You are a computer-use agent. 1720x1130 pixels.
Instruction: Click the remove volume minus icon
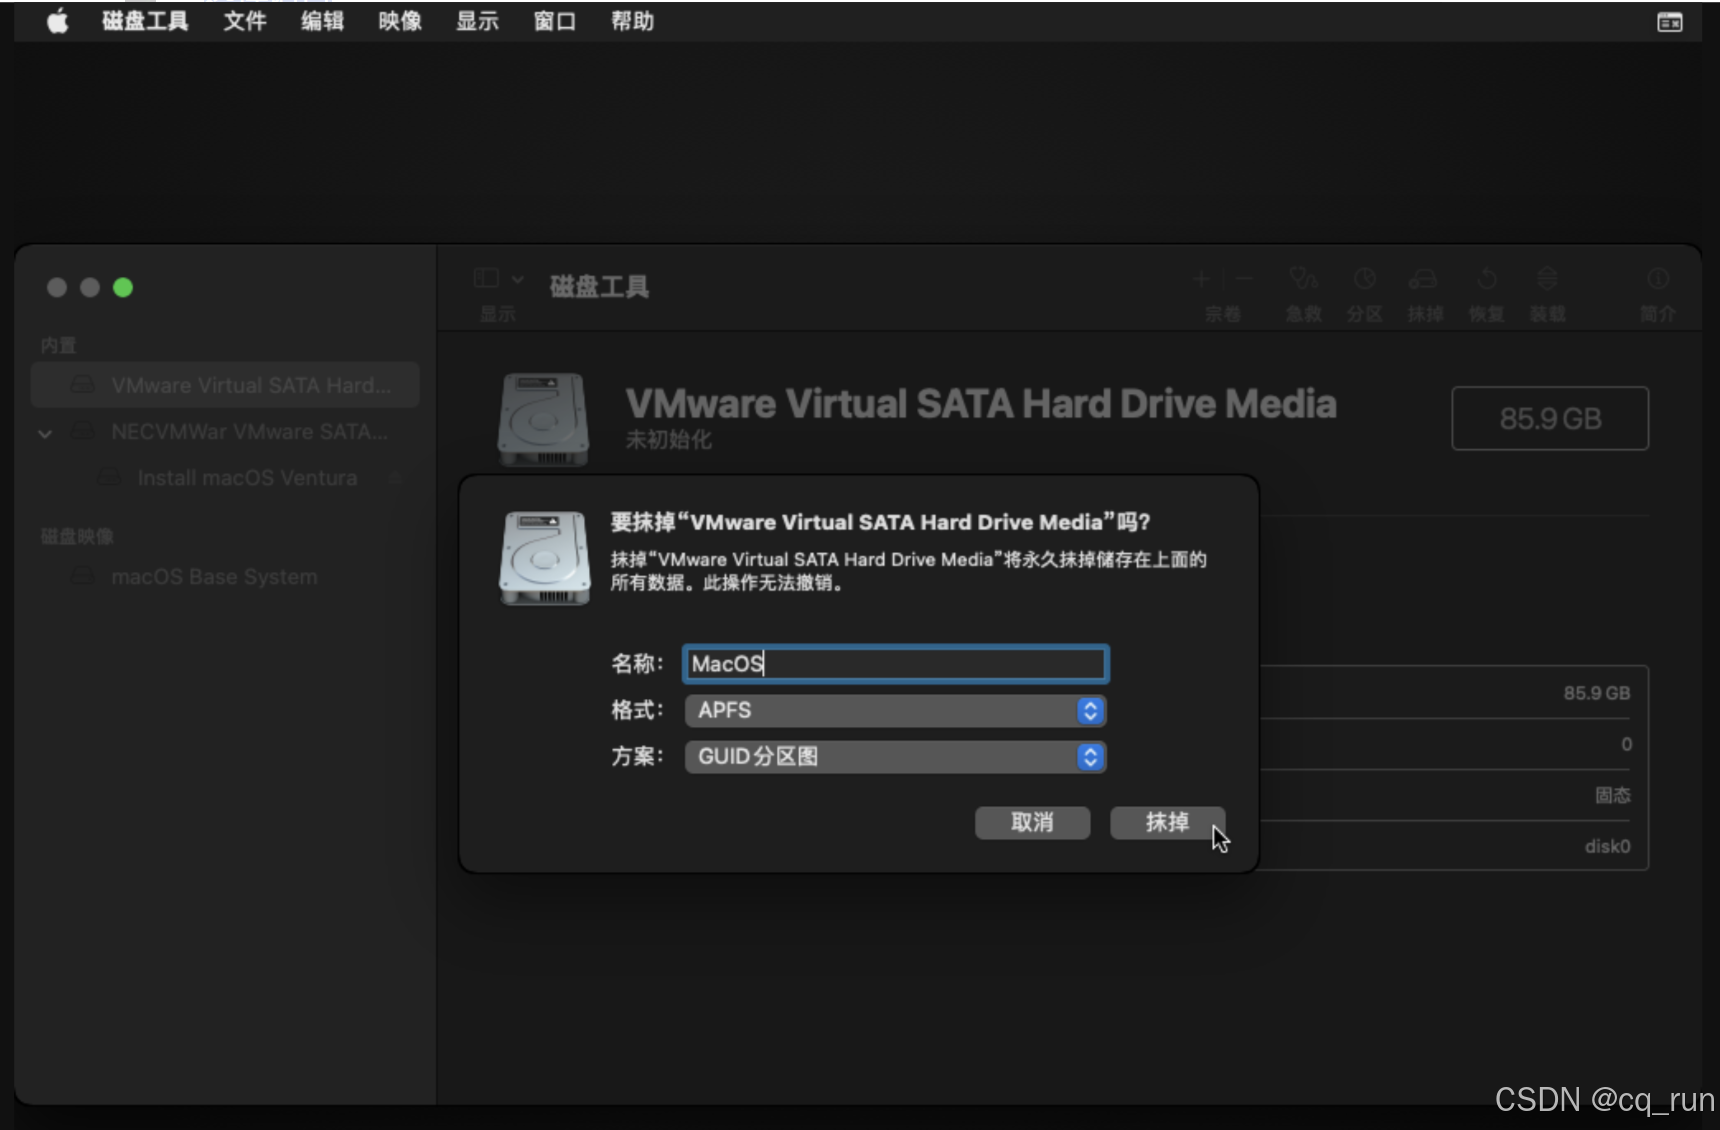(x=1244, y=279)
